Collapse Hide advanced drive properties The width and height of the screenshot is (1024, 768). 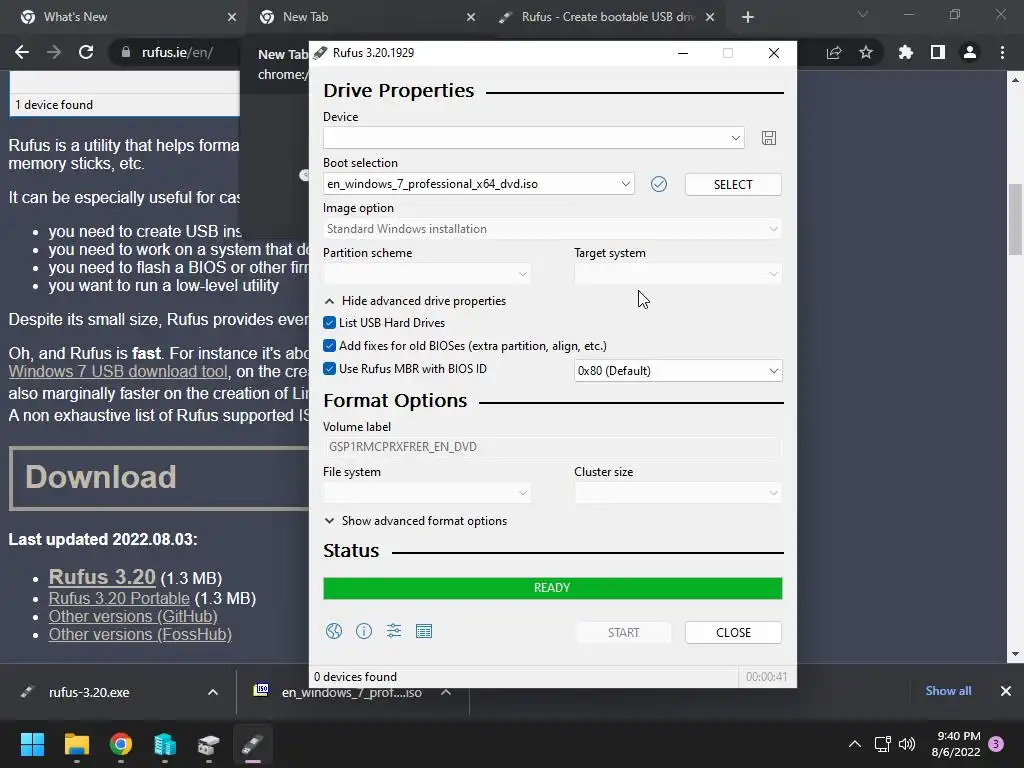point(415,301)
